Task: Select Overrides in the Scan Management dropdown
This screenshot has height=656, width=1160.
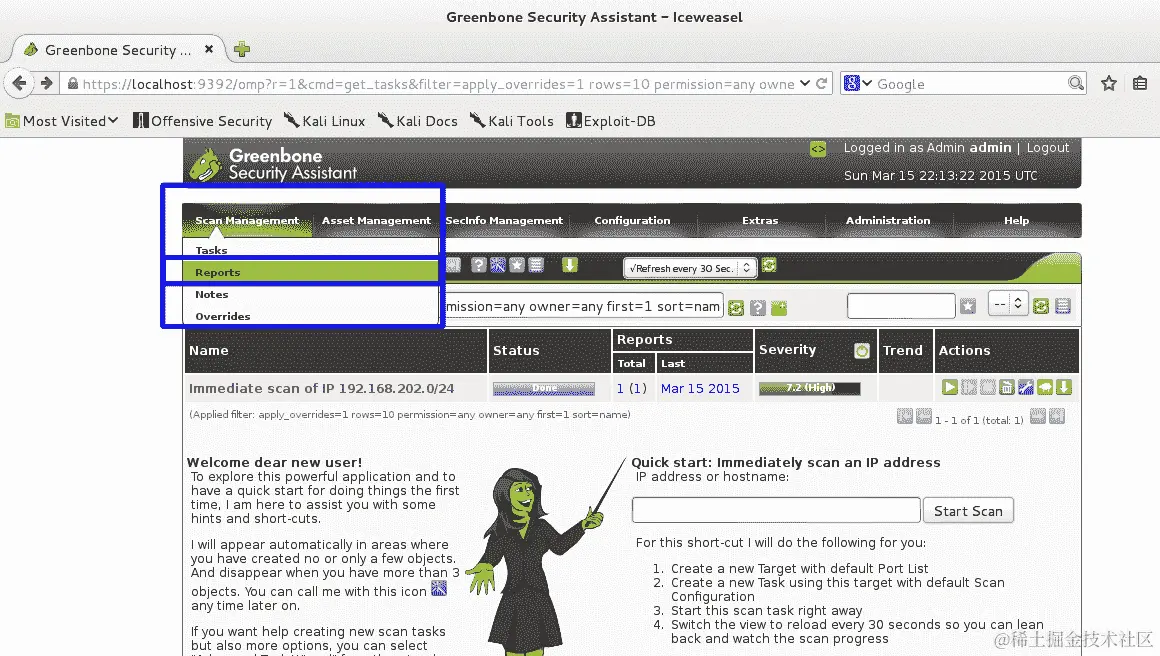Action: pos(311,316)
